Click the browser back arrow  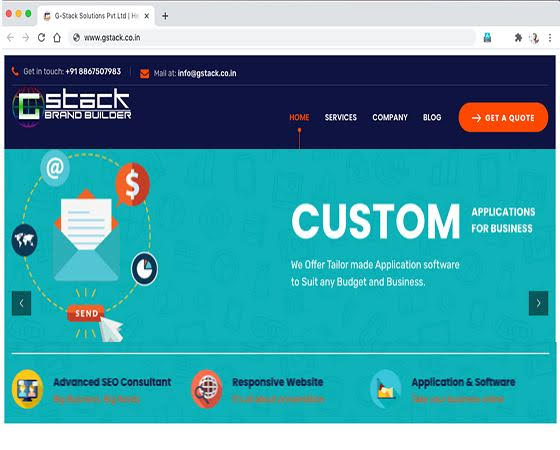click(10, 38)
